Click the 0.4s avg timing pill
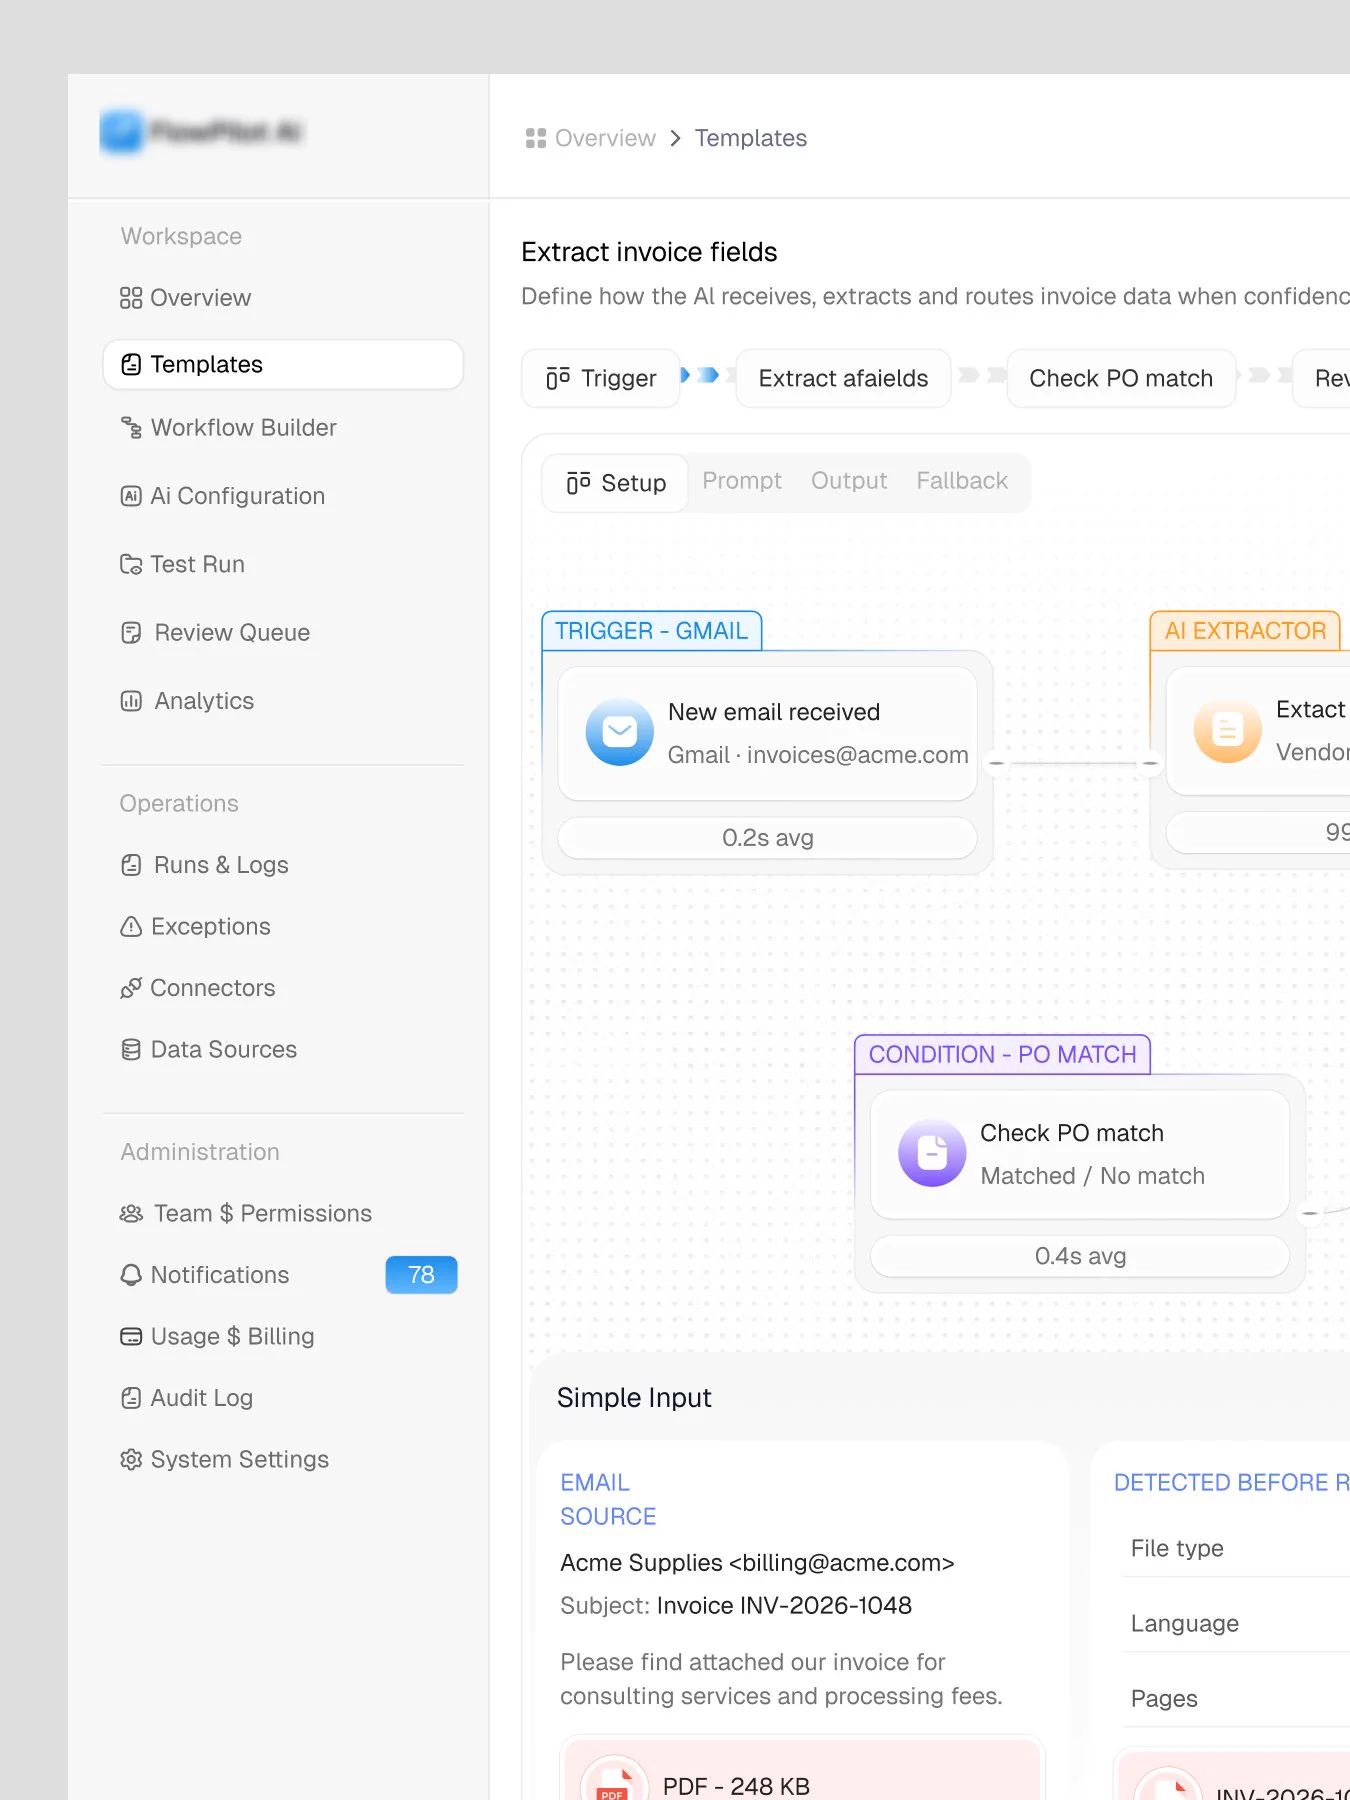 (1080, 1256)
